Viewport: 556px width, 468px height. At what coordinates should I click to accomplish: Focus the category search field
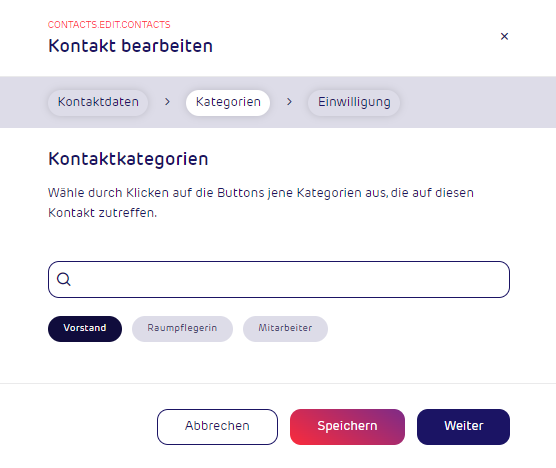coord(279,279)
